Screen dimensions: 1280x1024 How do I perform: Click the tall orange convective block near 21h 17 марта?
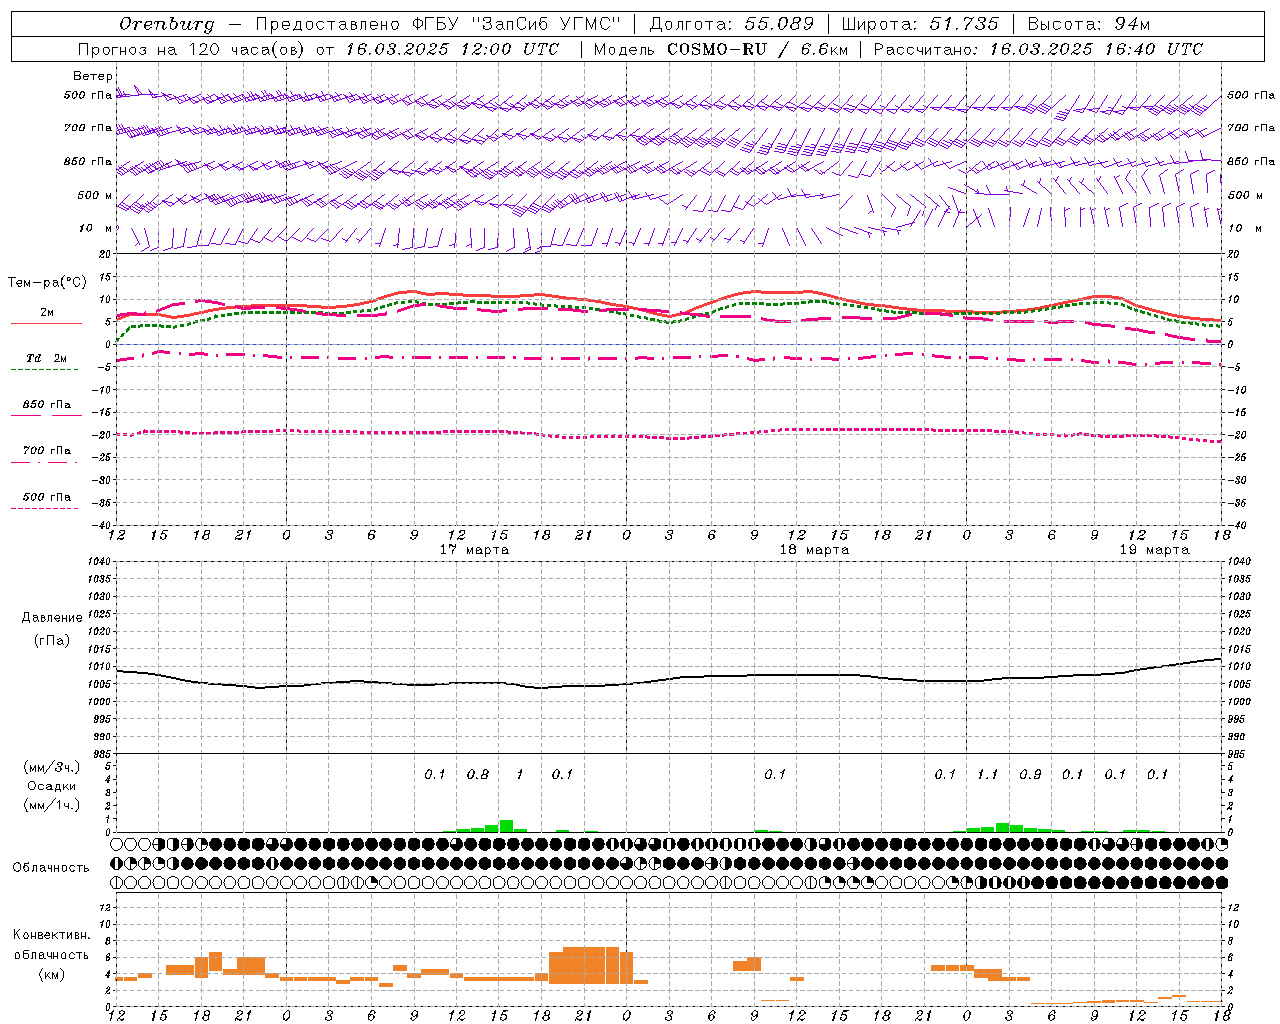pos(591,964)
